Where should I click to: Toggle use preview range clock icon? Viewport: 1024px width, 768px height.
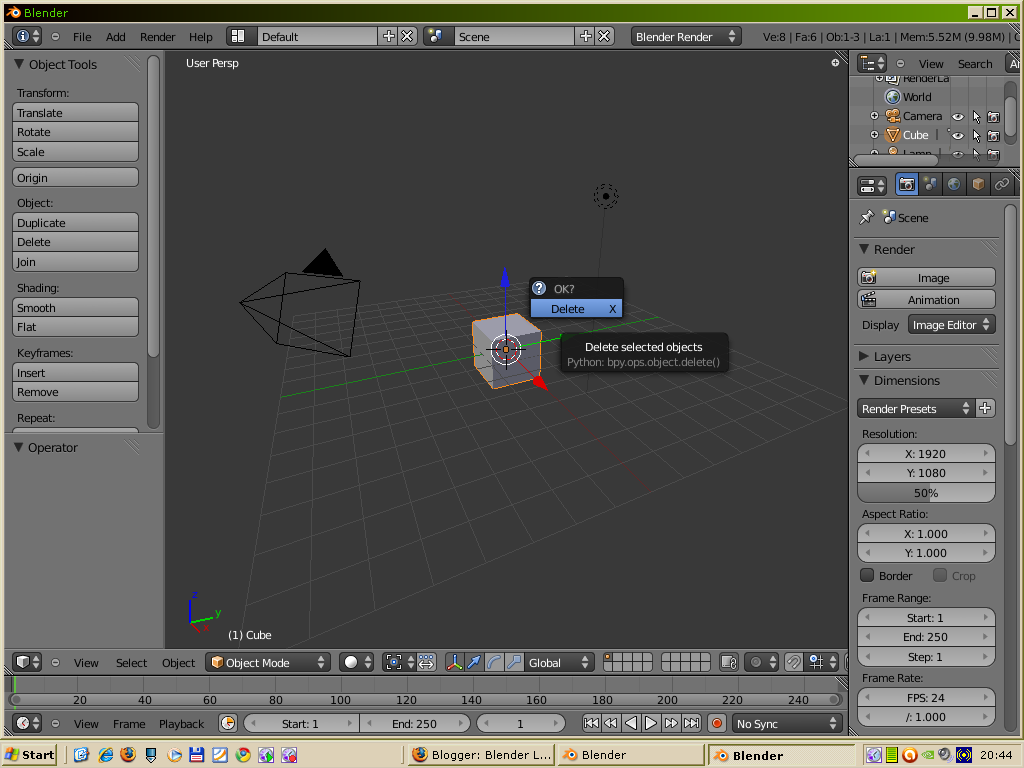(x=227, y=723)
